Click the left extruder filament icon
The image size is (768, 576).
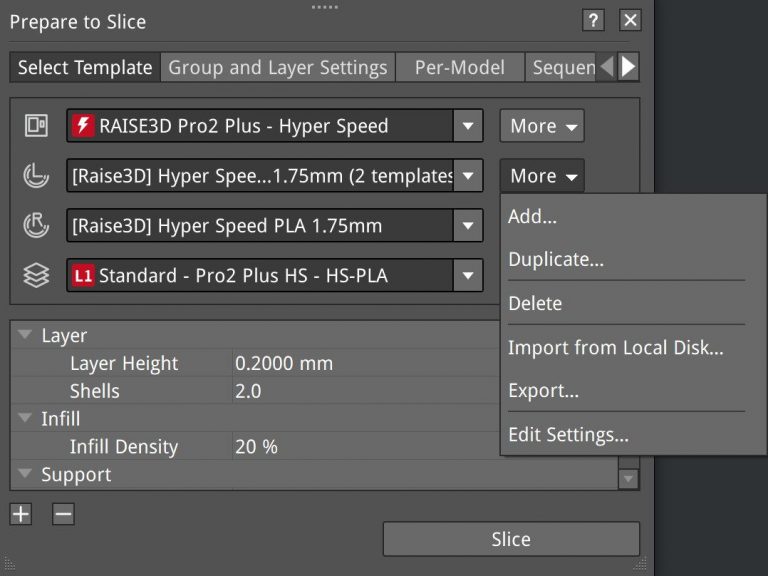pos(36,175)
